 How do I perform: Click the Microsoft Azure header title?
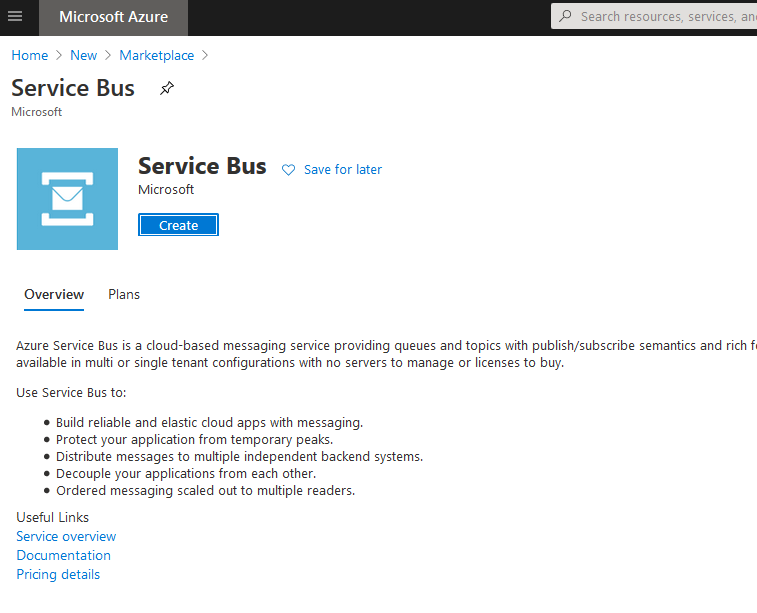[x=113, y=17]
